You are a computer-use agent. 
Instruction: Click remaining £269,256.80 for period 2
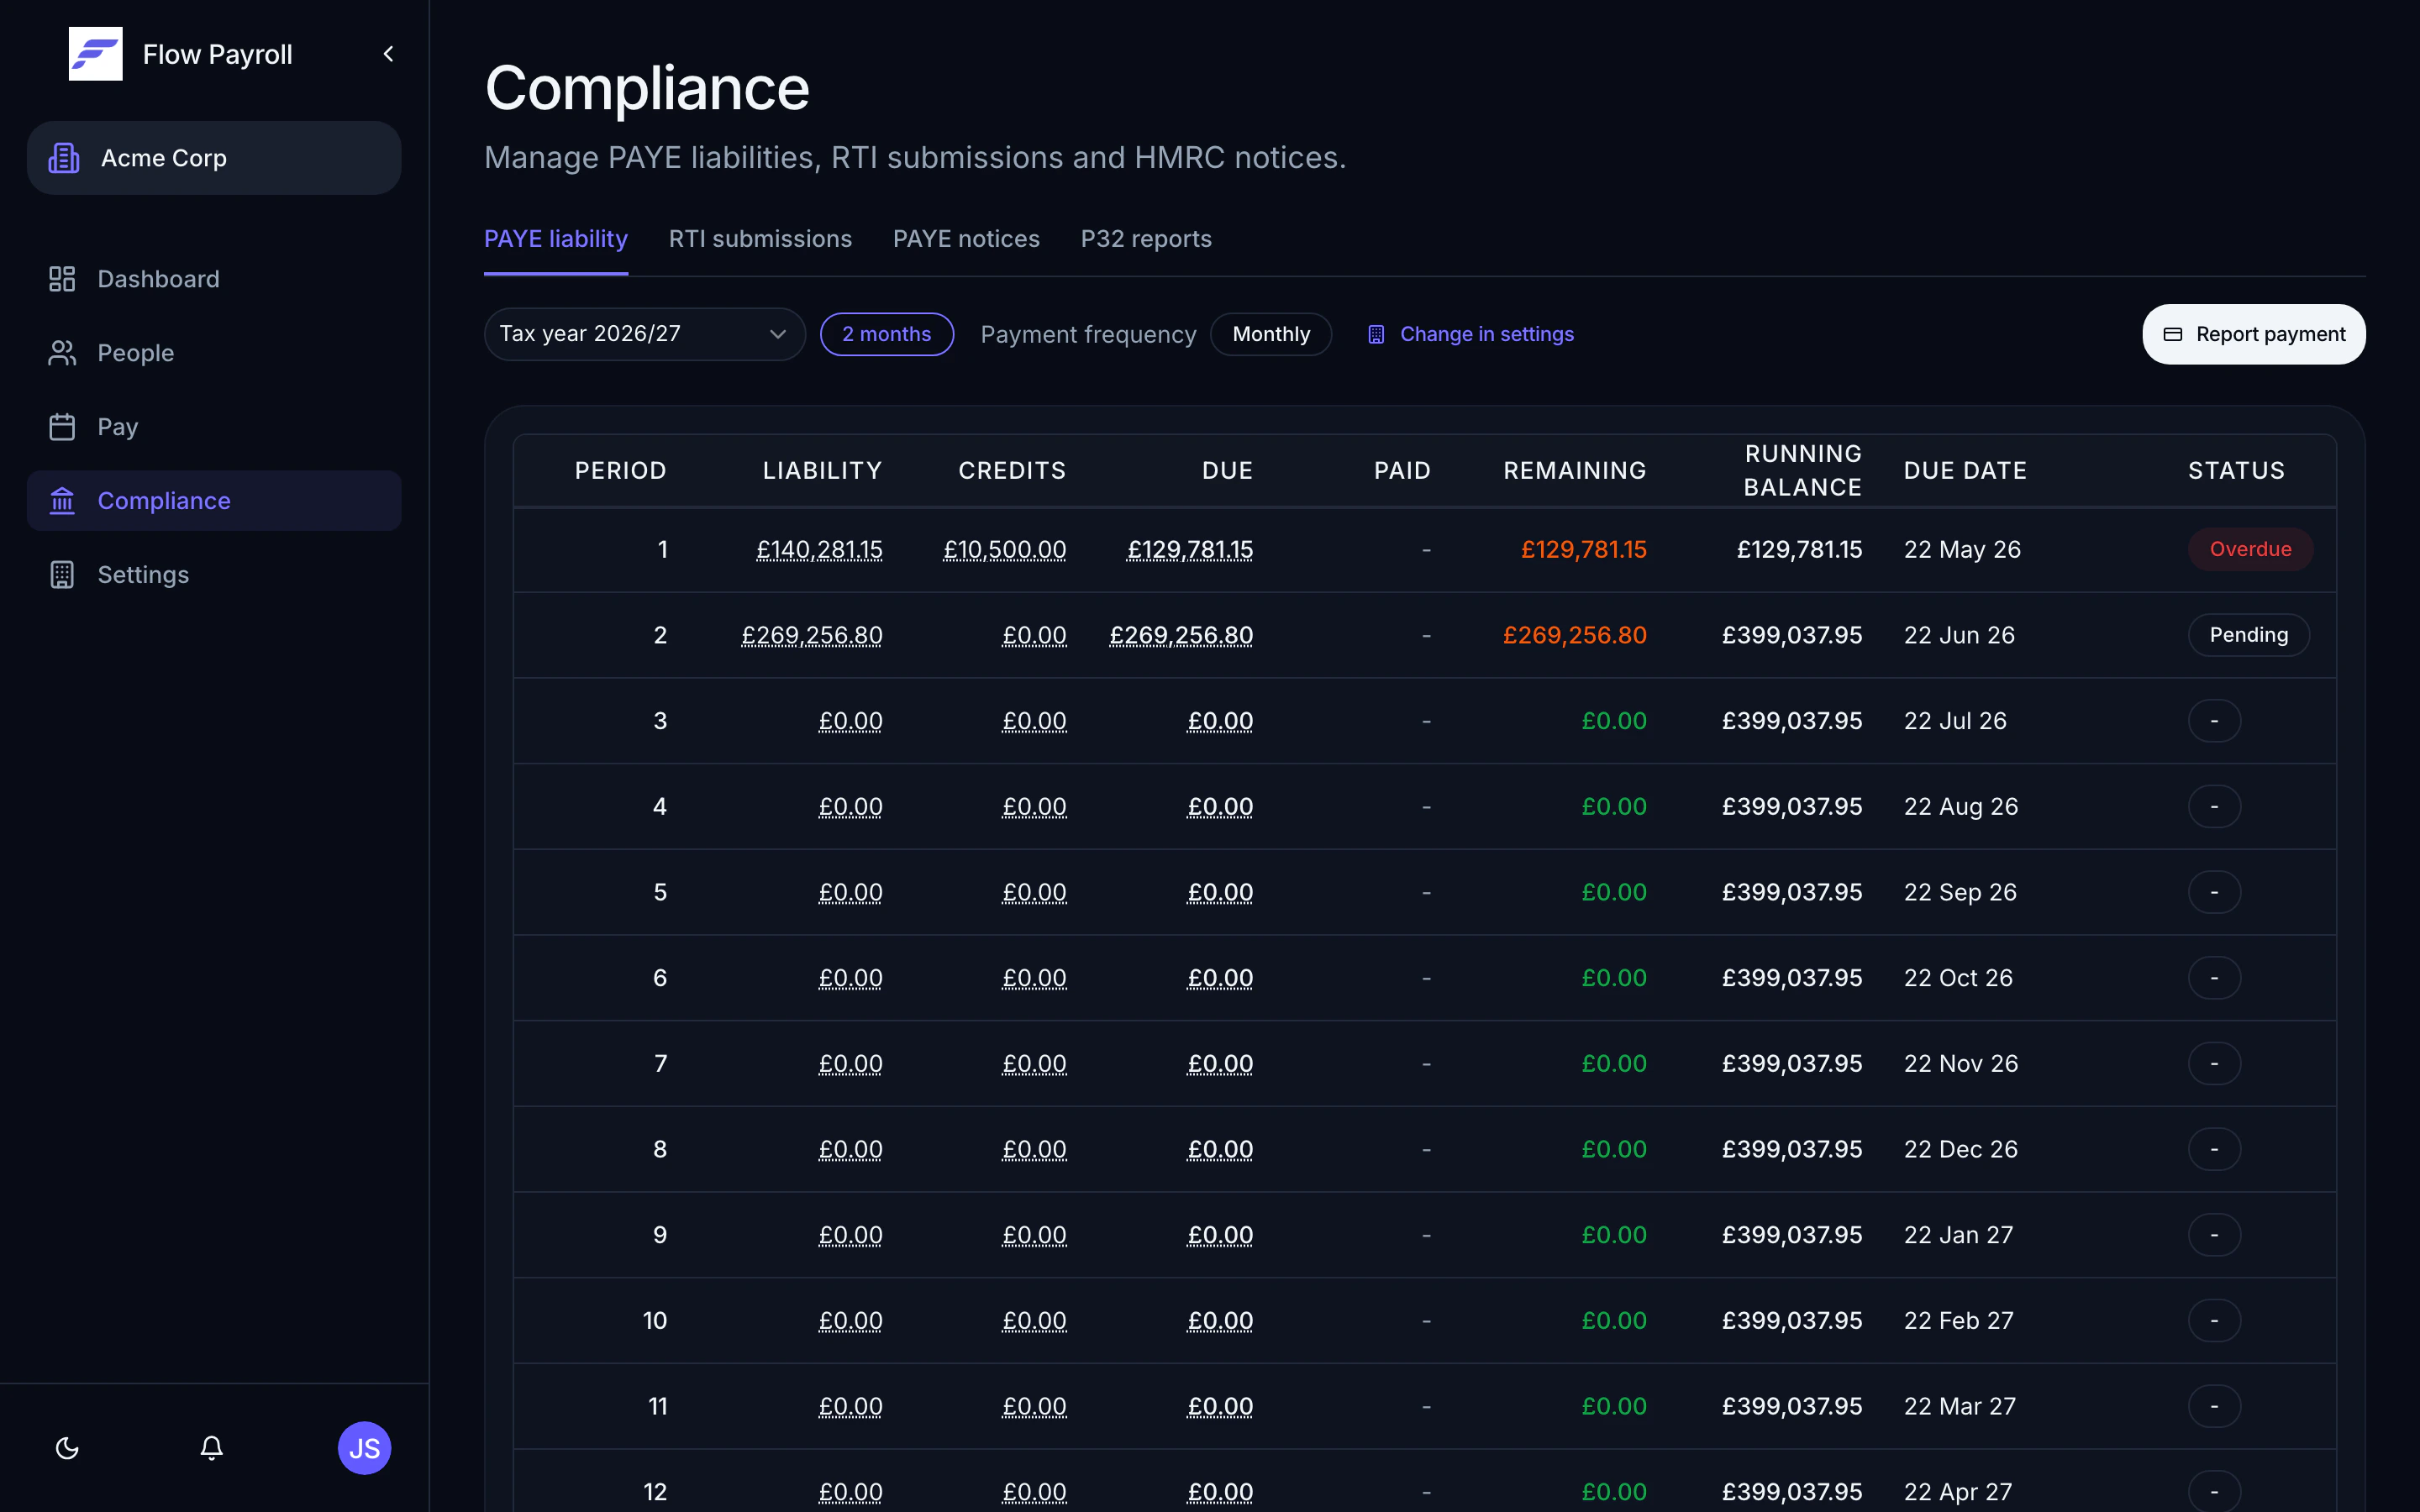(x=1575, y=635)
